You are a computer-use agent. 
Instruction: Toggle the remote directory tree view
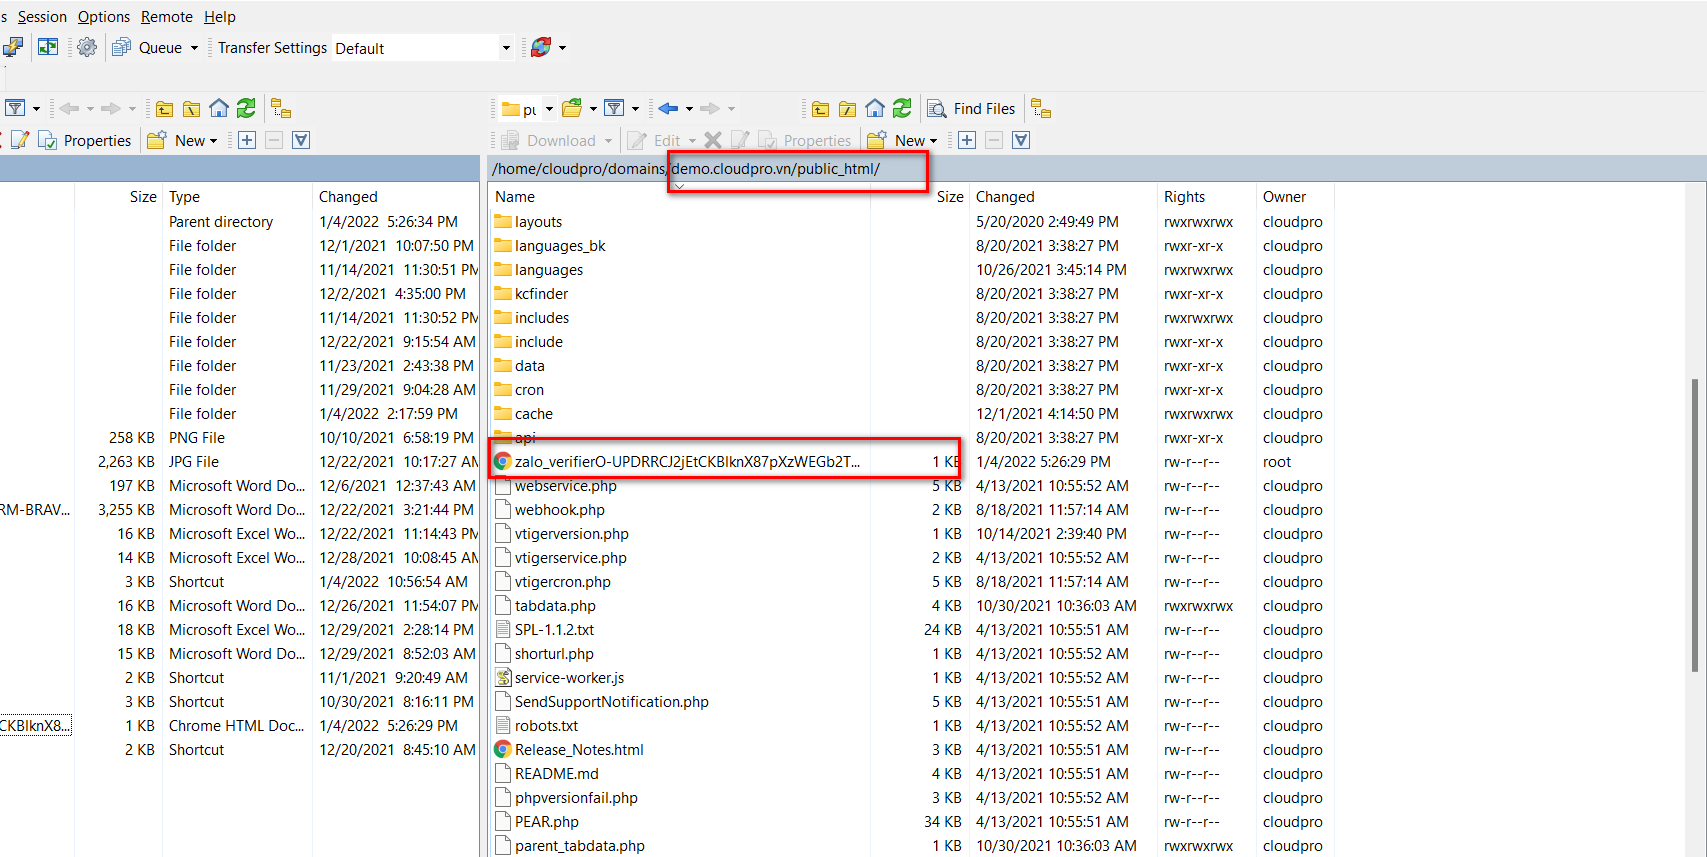coord(1041,109)
